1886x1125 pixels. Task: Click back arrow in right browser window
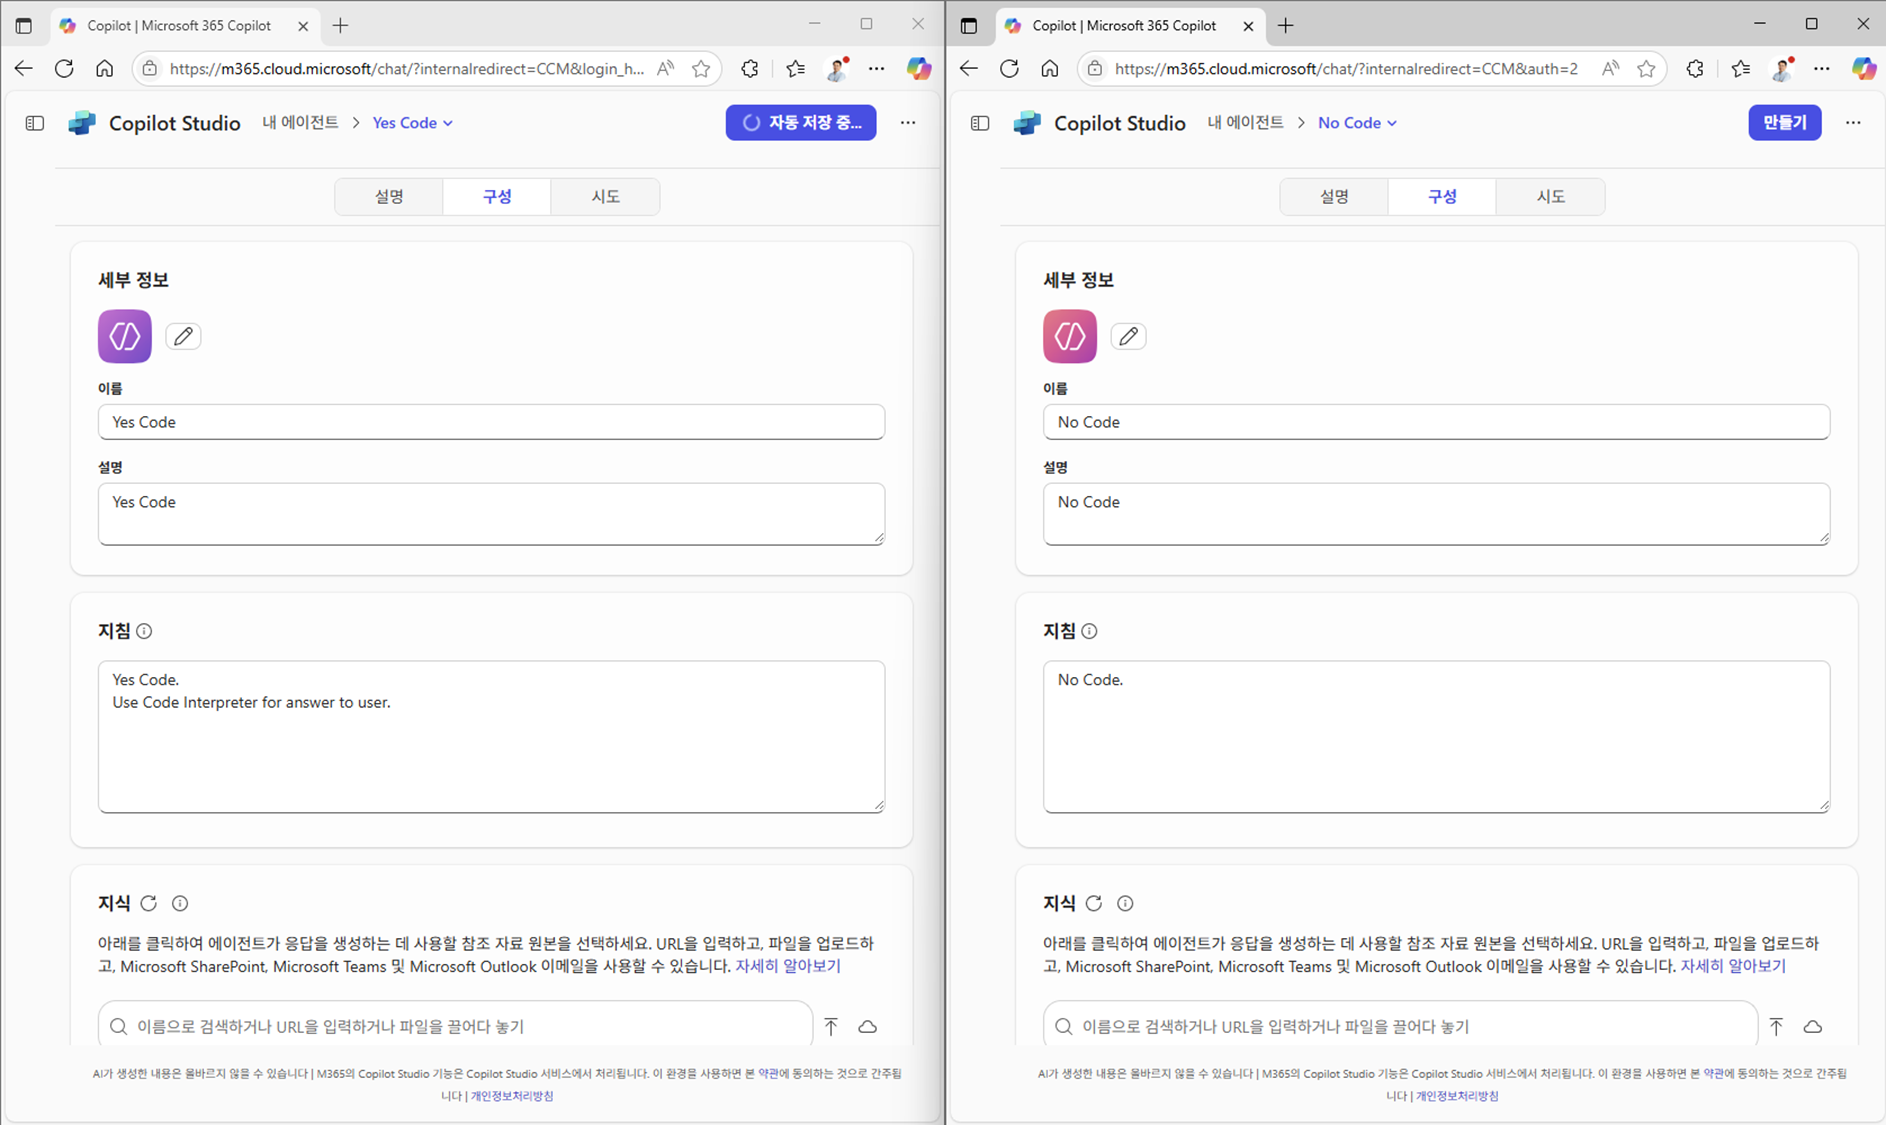click(968, 68)
